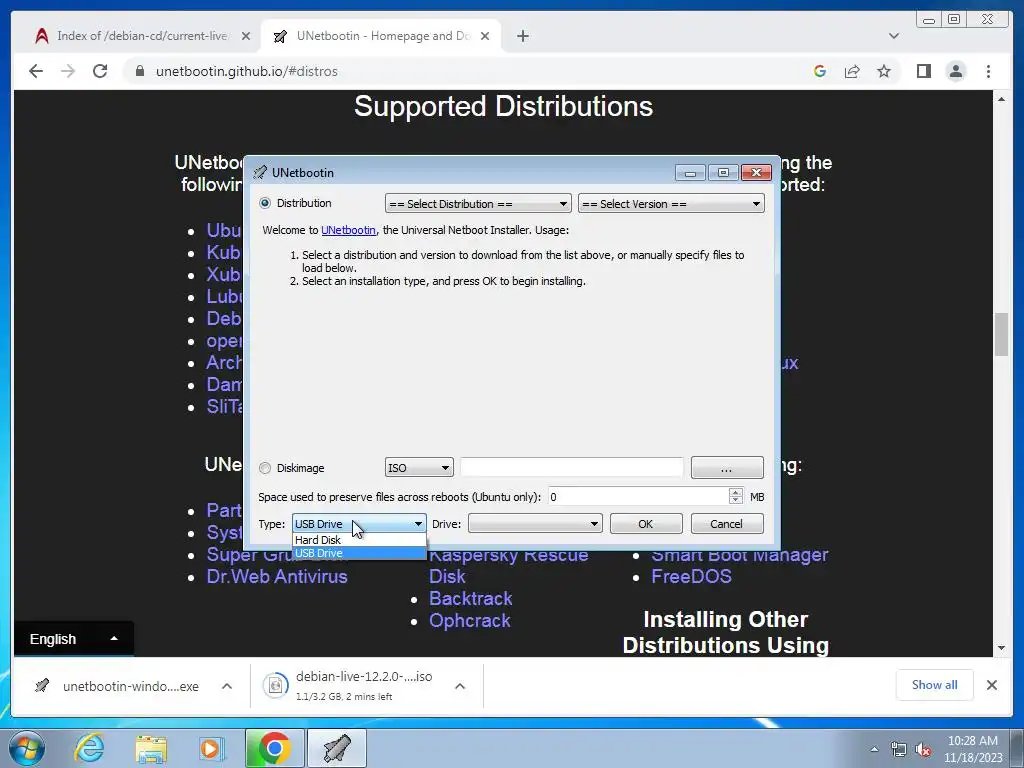Select the Distribution radio button
Viewport: 1024px width, 768px height.
click(x=265, y=203)
